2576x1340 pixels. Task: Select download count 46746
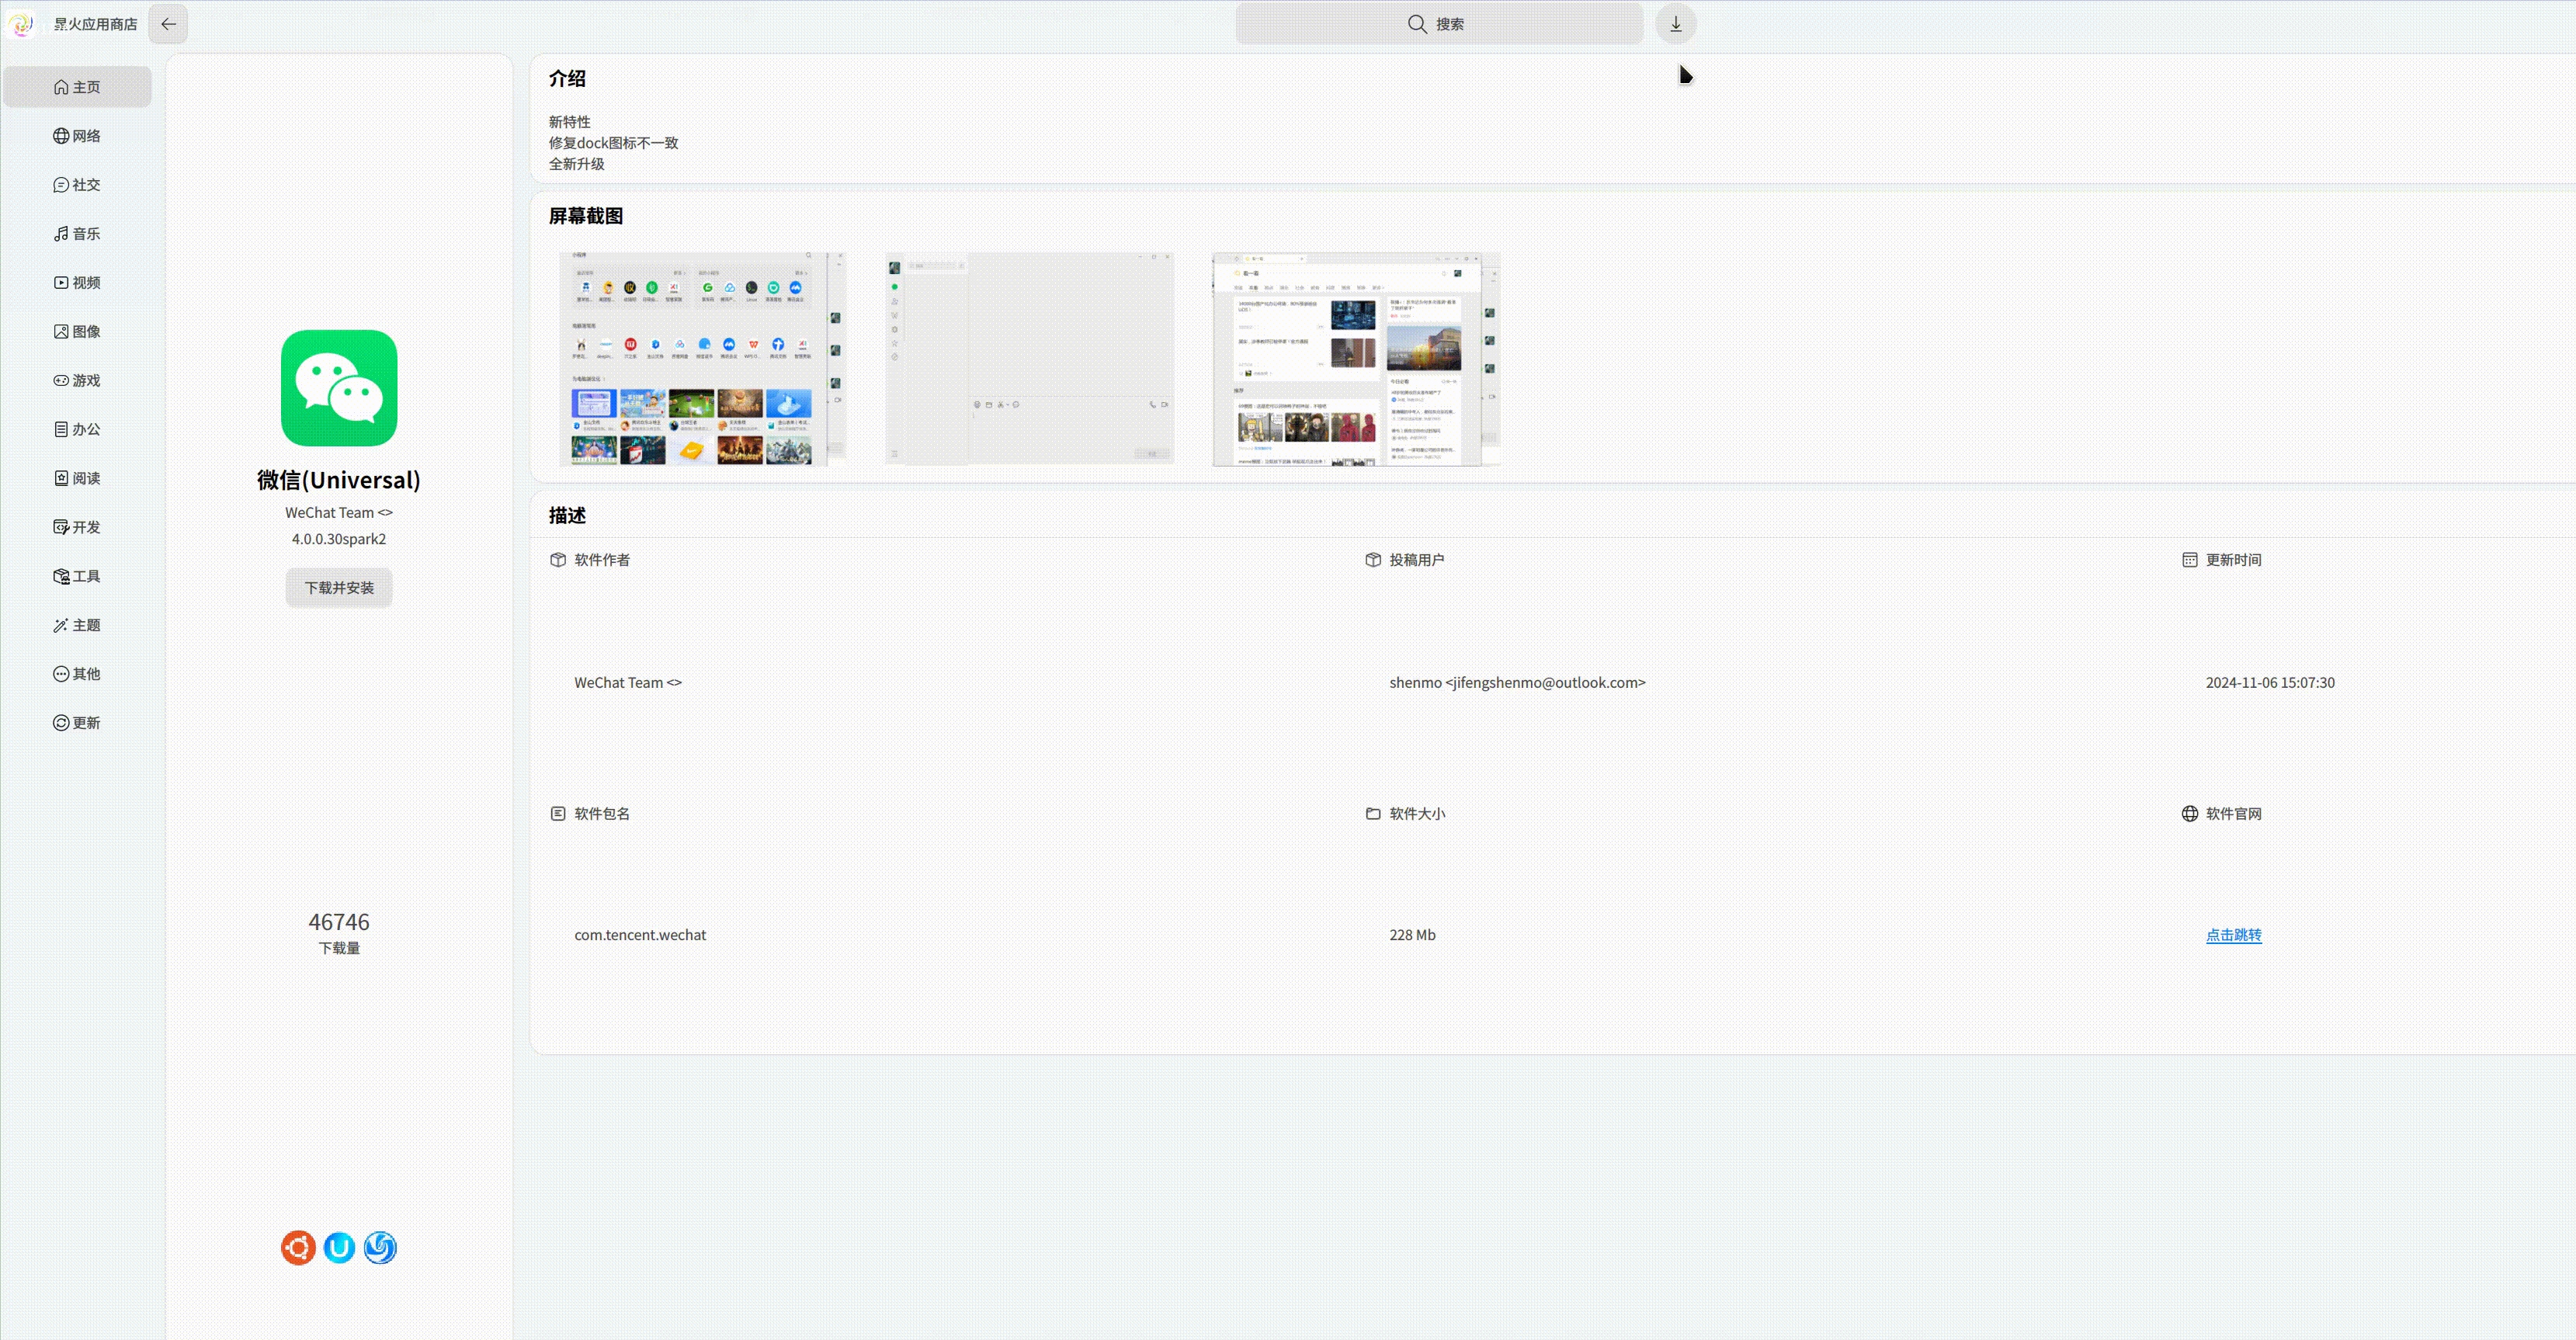pos(339,922)
